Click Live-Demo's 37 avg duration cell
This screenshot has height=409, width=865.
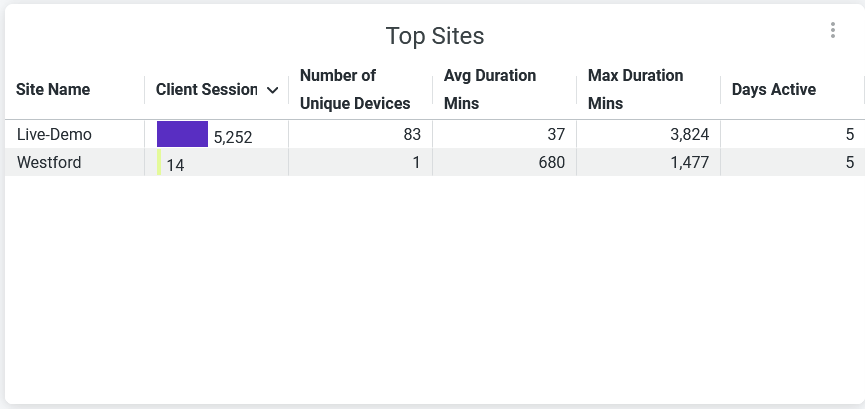(x=556, y=135)
